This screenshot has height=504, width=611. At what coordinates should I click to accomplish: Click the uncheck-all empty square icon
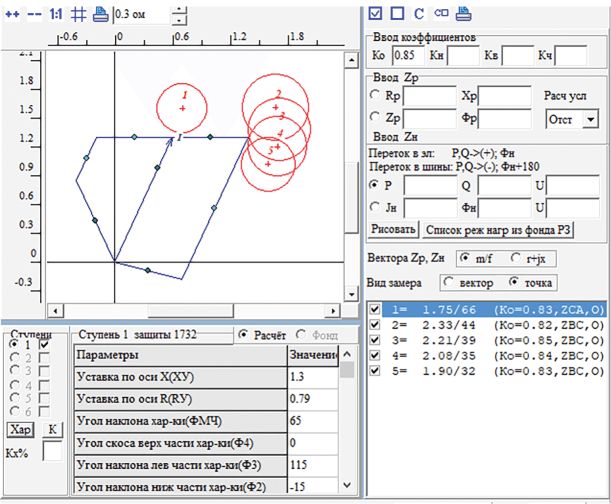[397, 13]
